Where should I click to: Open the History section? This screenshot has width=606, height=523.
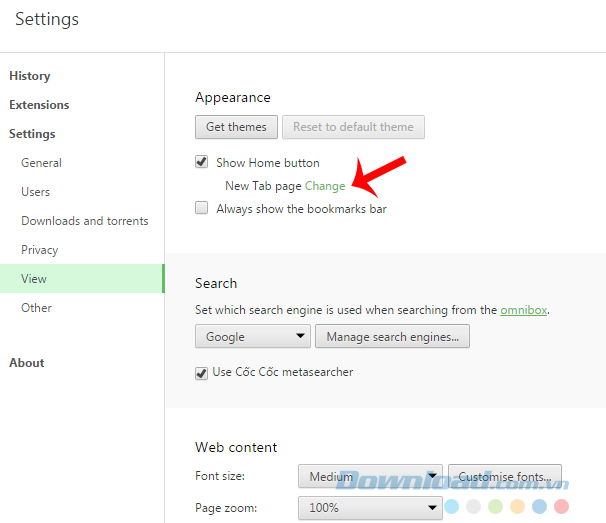[x=29, y=76]
